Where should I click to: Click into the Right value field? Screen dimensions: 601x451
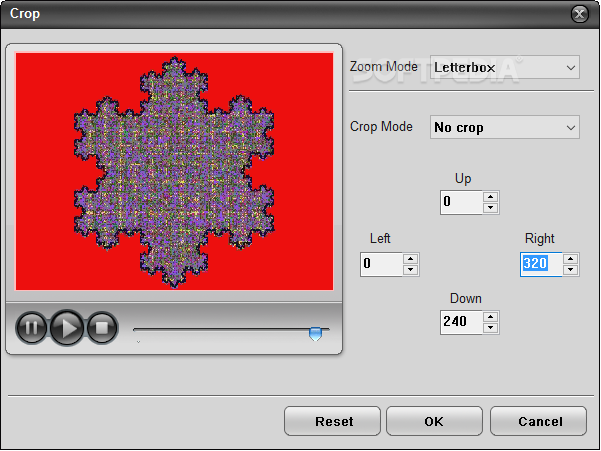(x=541, y=264)
